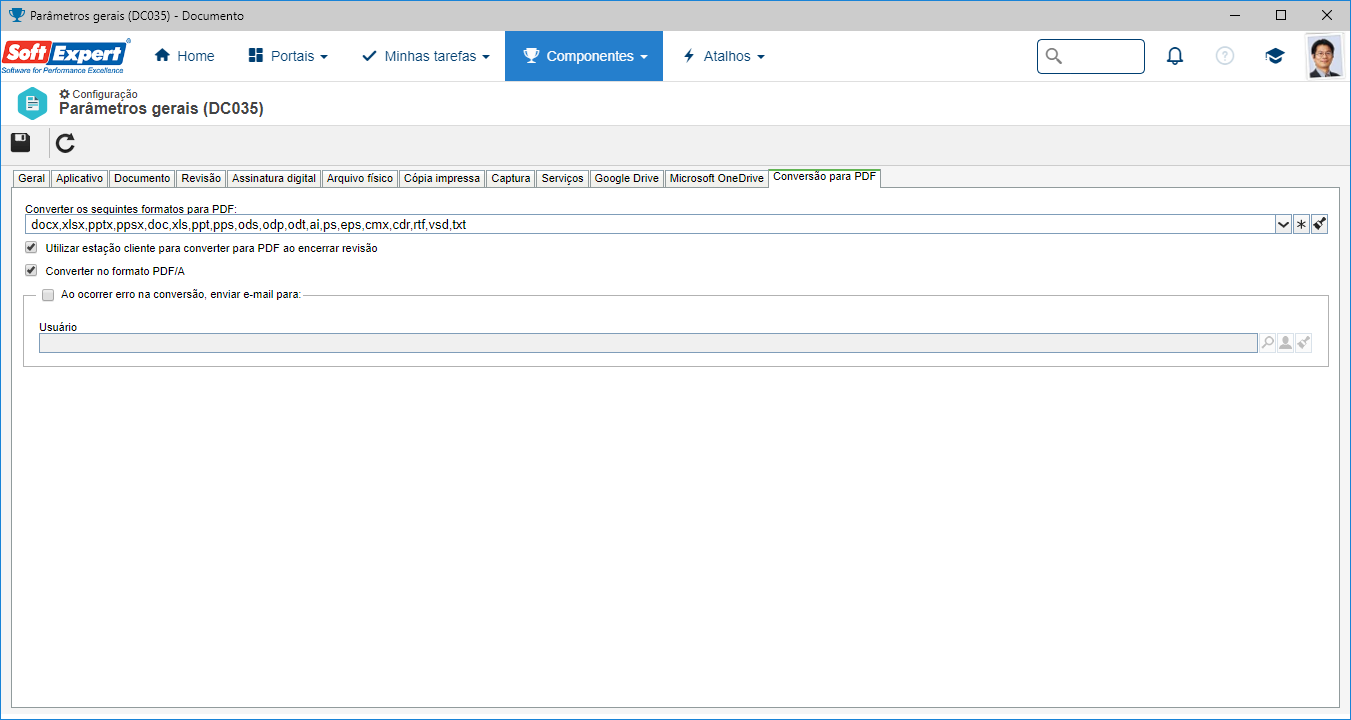1351x720 pixels.
Task: Click the asterisk select-all icon beside formats field
Action: click(x=1301, y=224)
